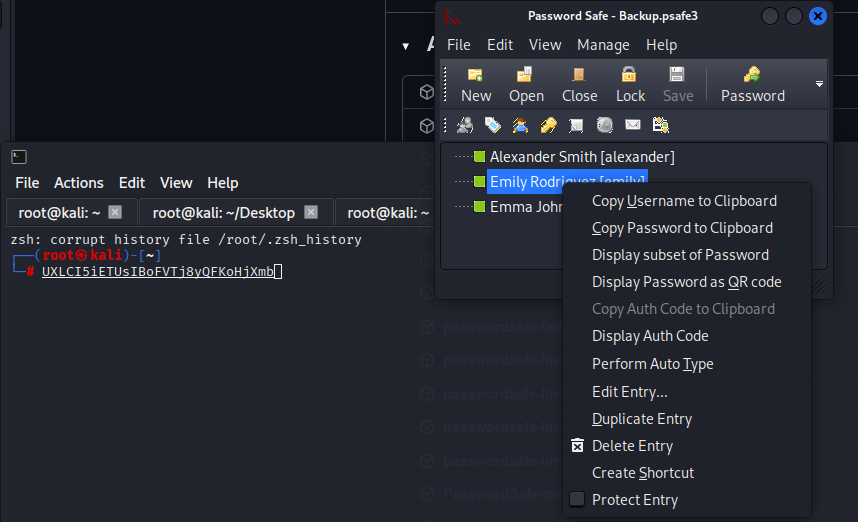Open the terminal File menu
The width and height of the screenshot is (858, 522).
(x=27, y=183)
